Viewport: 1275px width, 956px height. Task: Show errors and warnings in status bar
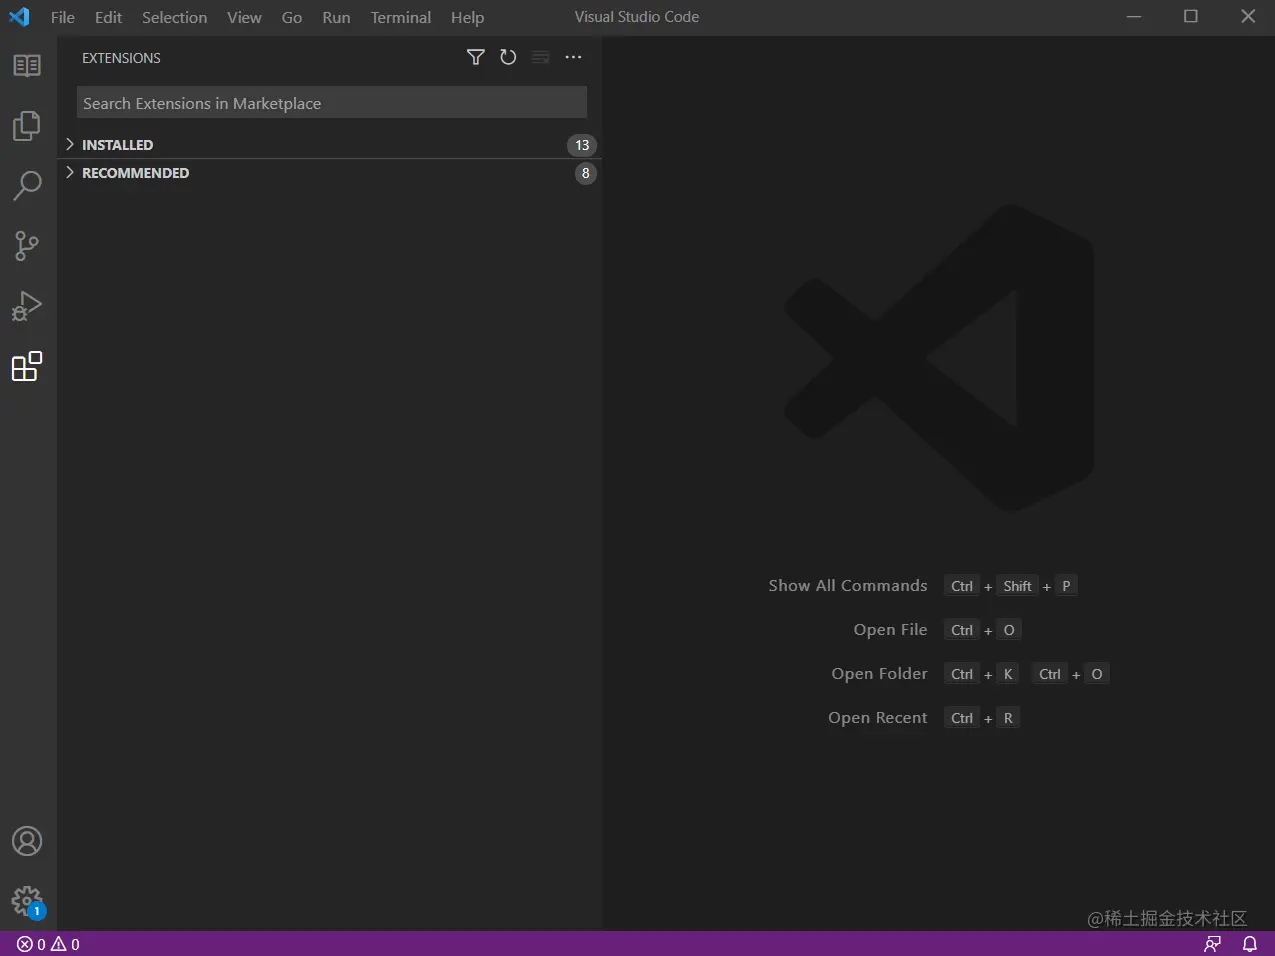(48, 944)
